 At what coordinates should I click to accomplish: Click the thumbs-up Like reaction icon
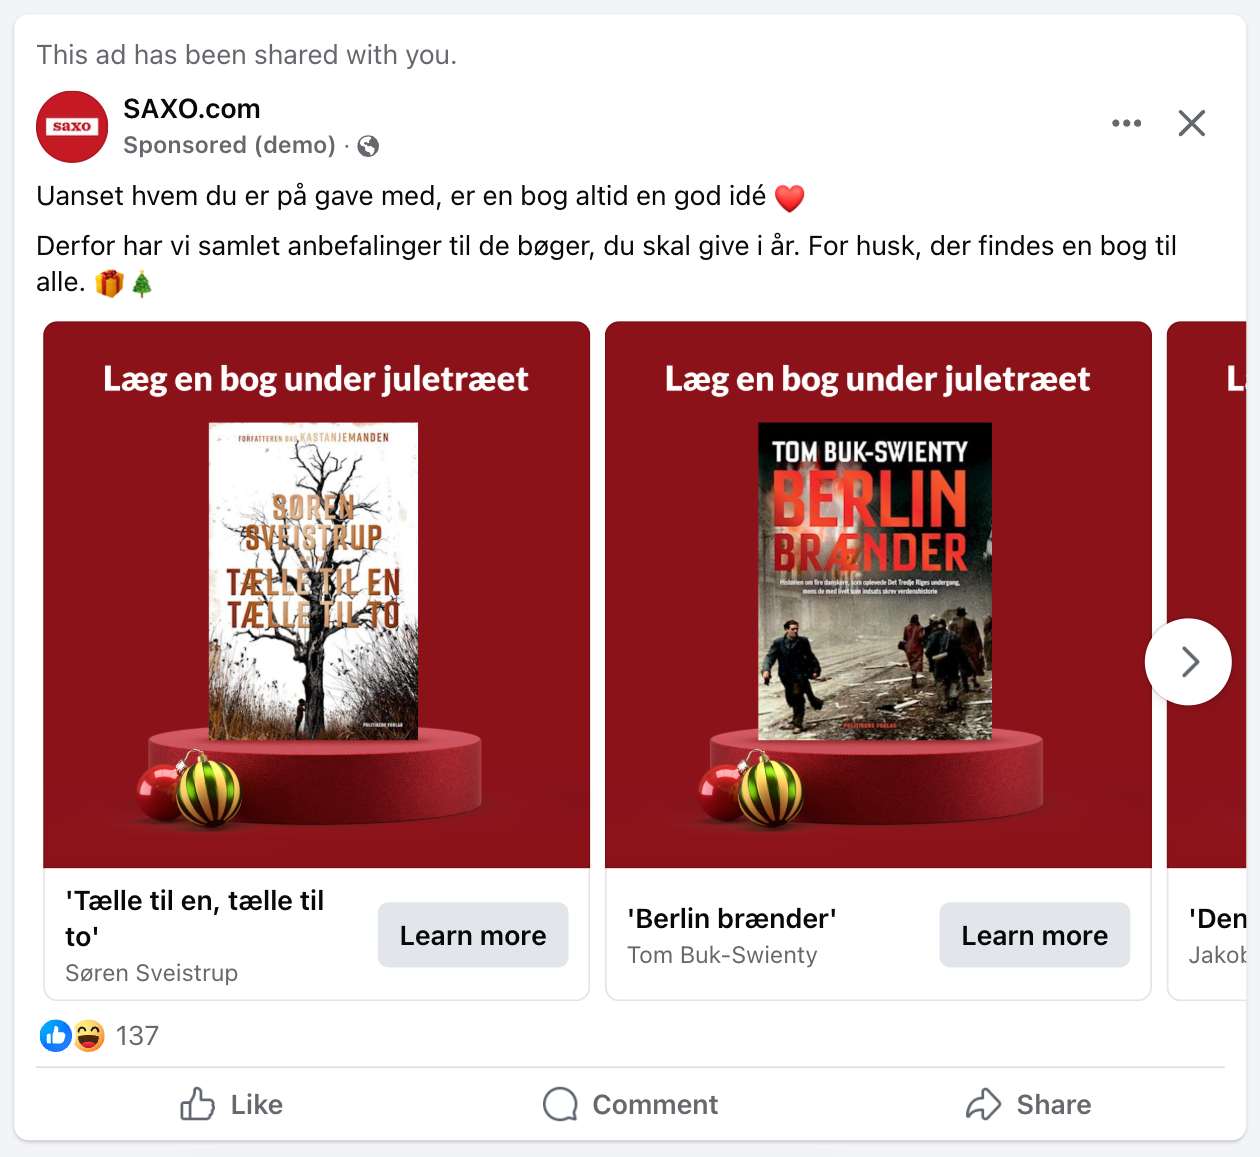55,1036
